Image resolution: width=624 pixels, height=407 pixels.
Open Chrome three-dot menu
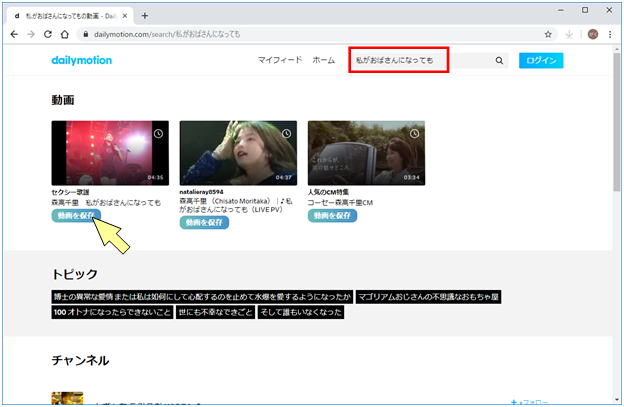(610, 33)
